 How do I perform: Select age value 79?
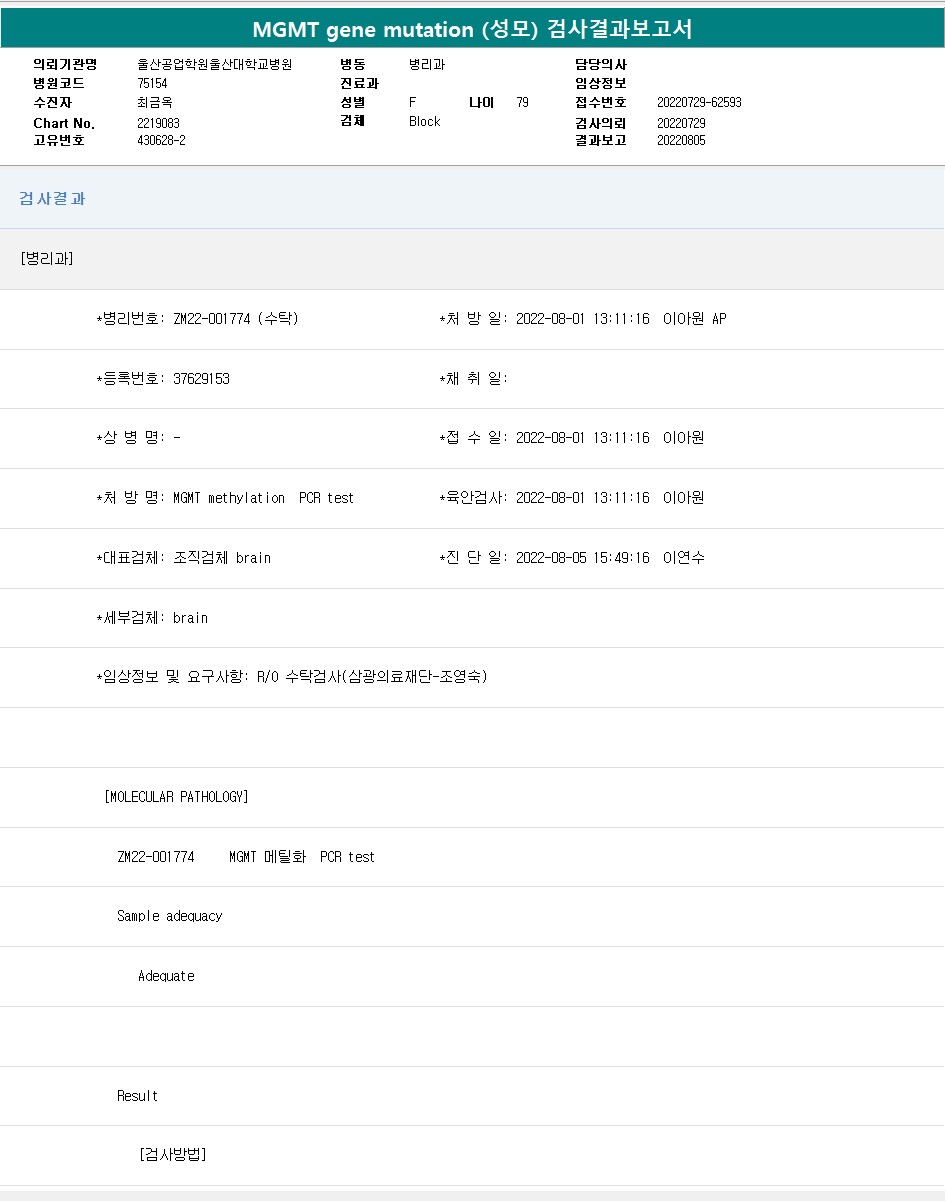coord(523,102)
